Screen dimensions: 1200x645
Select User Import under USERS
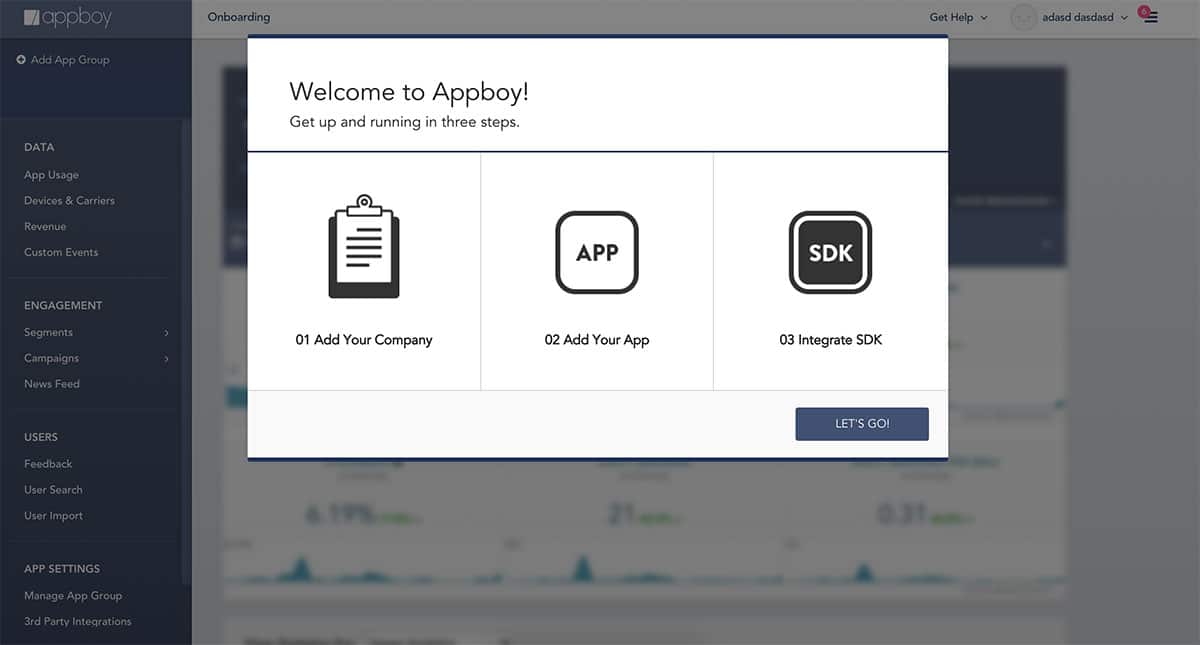52,515
